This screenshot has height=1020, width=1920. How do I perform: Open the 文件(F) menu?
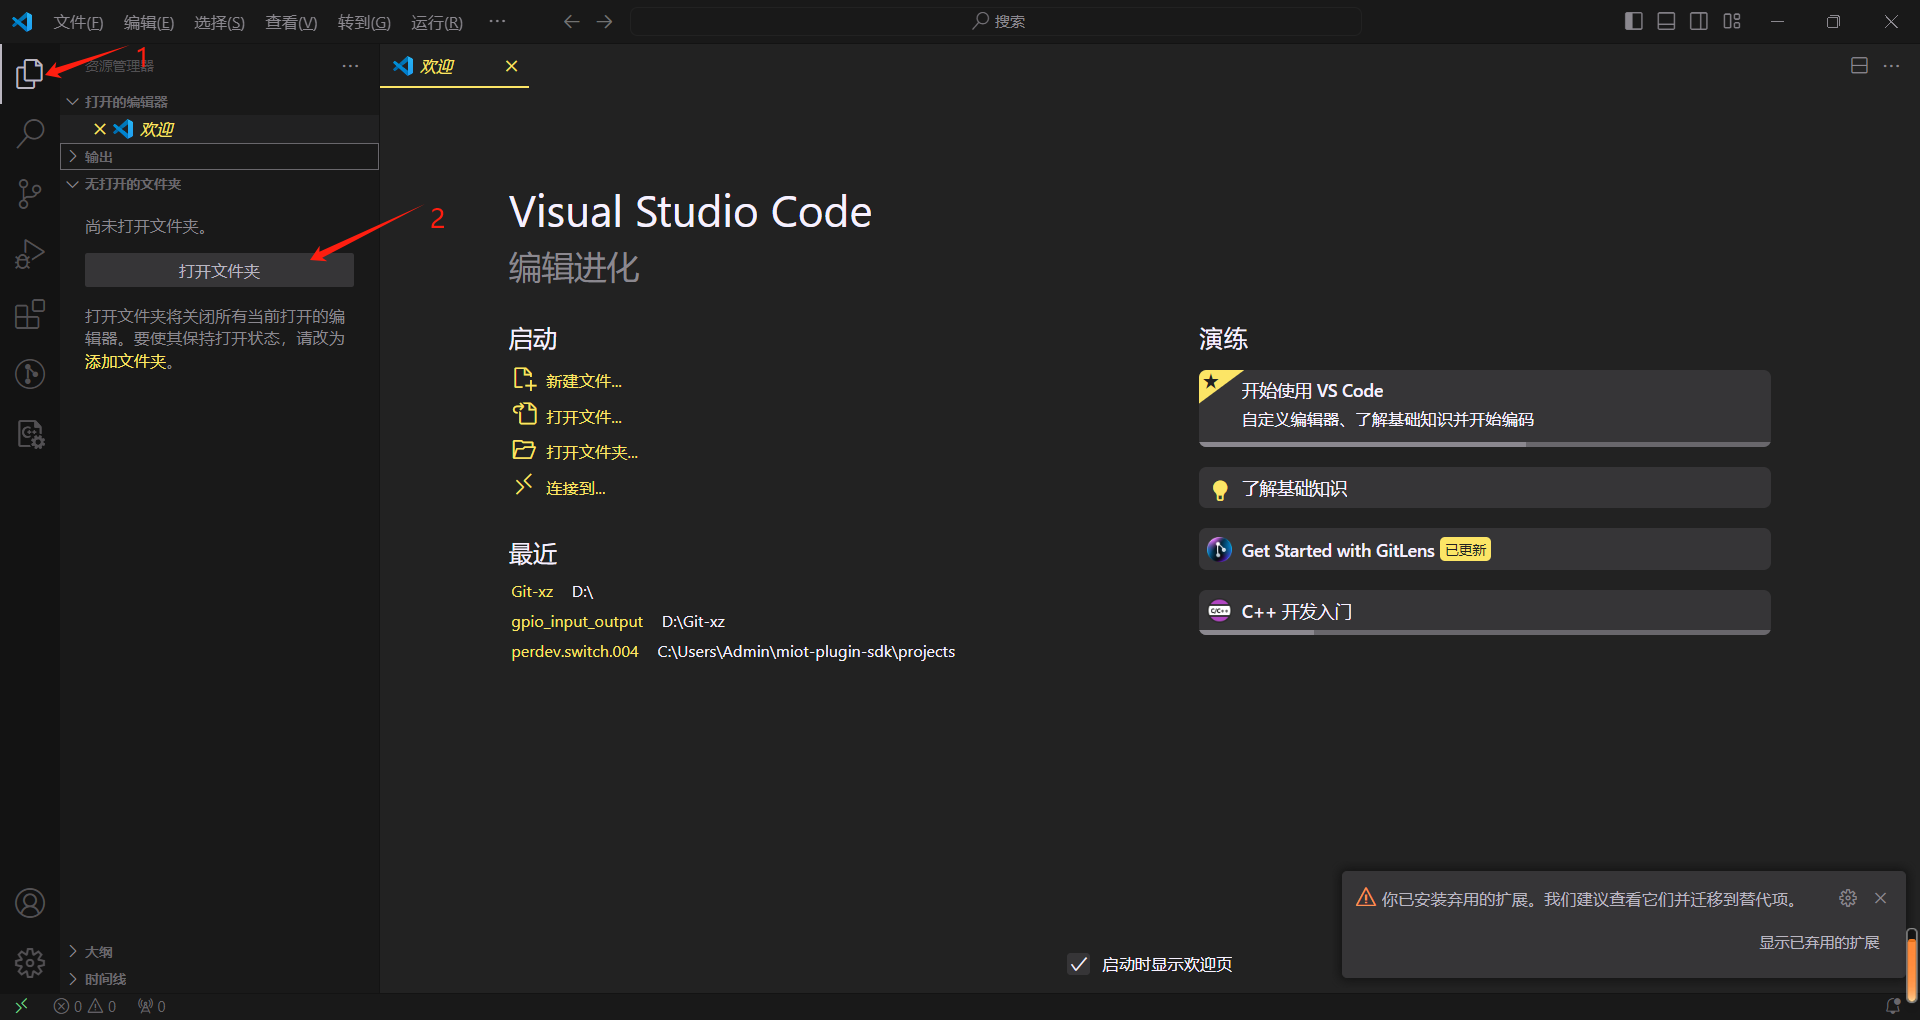point(78,22)
